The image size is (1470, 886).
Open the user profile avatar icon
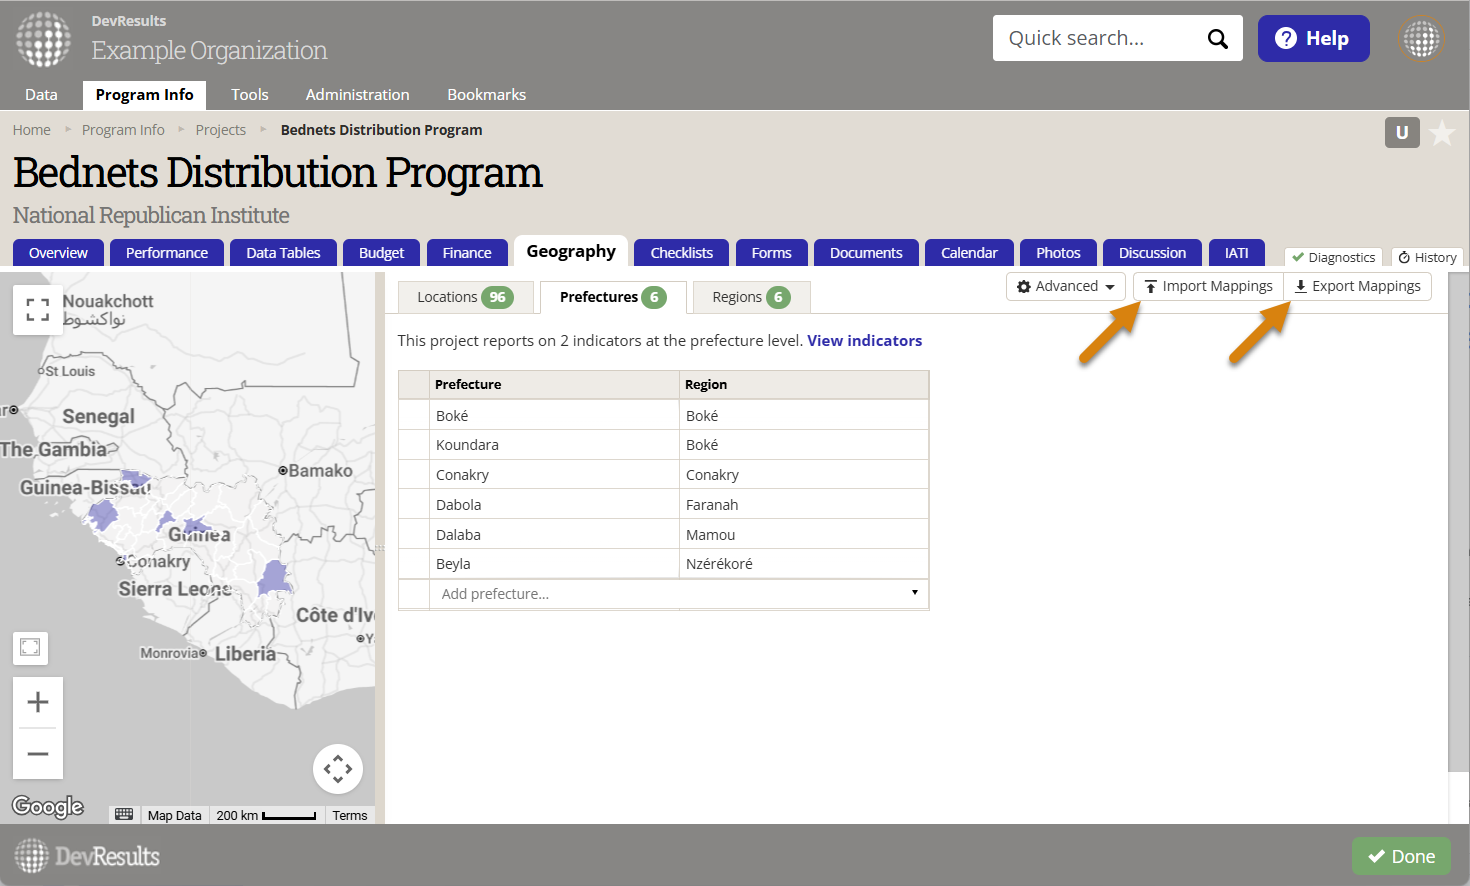[x=1421, y=40]
